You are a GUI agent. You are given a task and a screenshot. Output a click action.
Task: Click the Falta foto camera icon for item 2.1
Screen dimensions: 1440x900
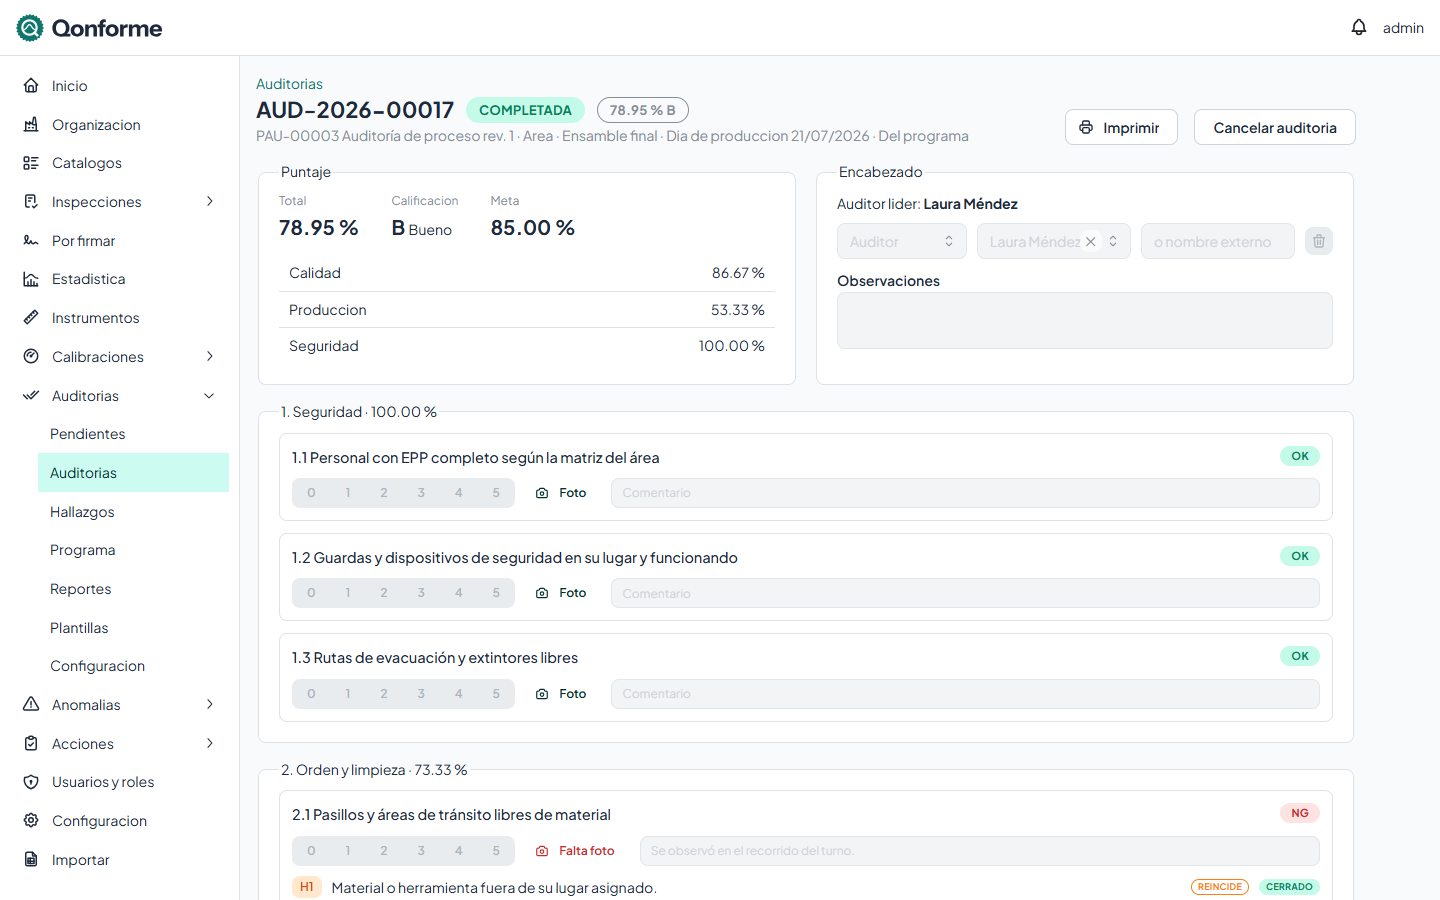tap(542, 851)
